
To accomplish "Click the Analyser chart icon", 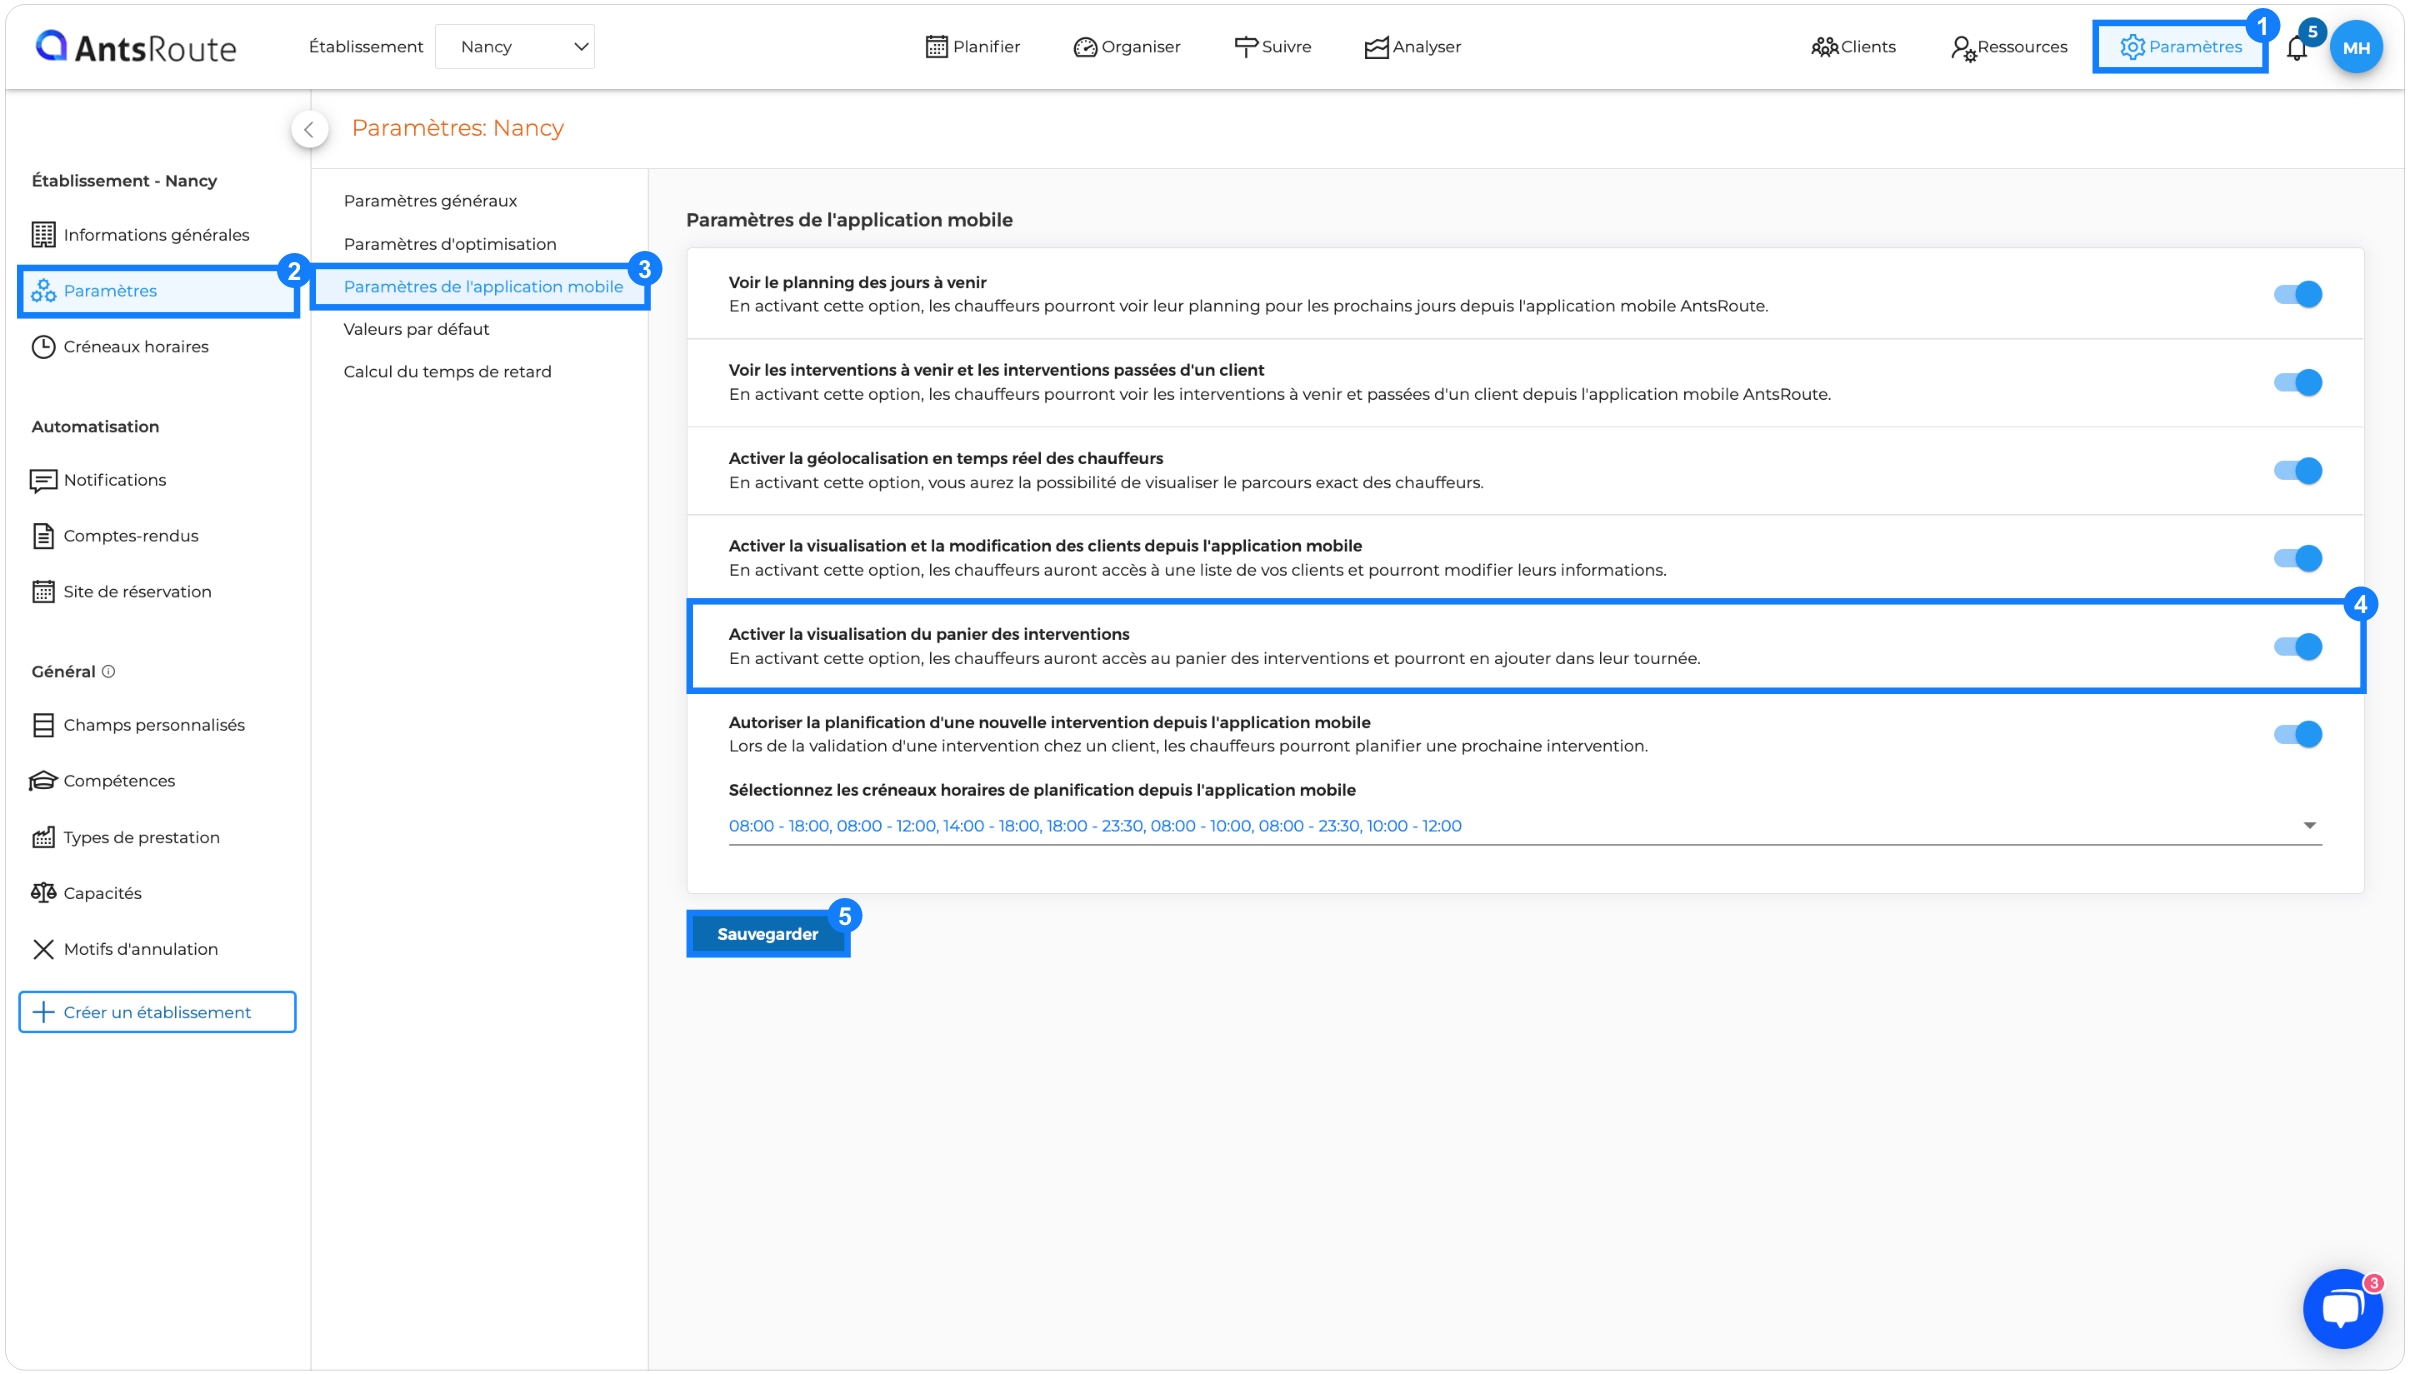I will pos(1377,47).
